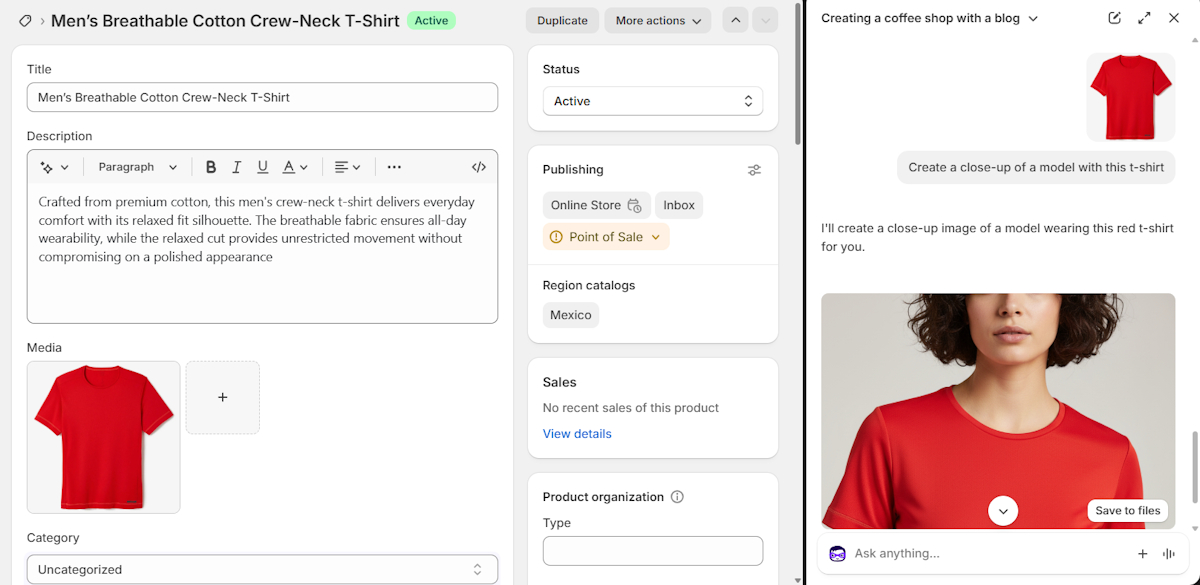Switch the description to code view
The image size is (1200, 585).
(x=478, y=166)
